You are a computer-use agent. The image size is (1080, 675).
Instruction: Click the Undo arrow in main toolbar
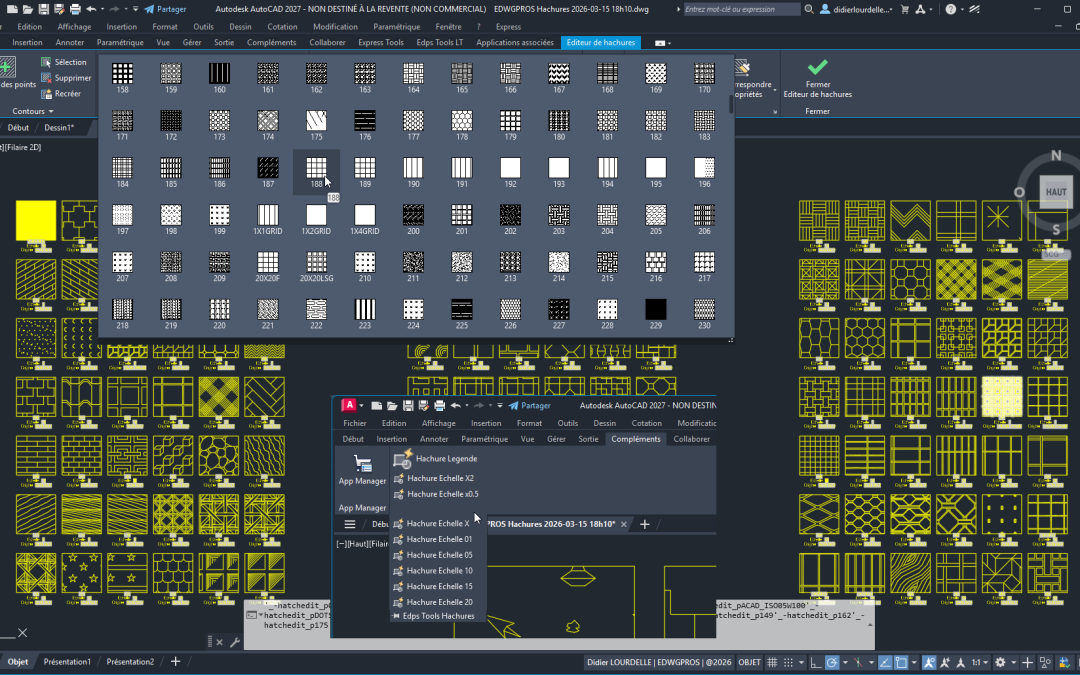(91, 9)
